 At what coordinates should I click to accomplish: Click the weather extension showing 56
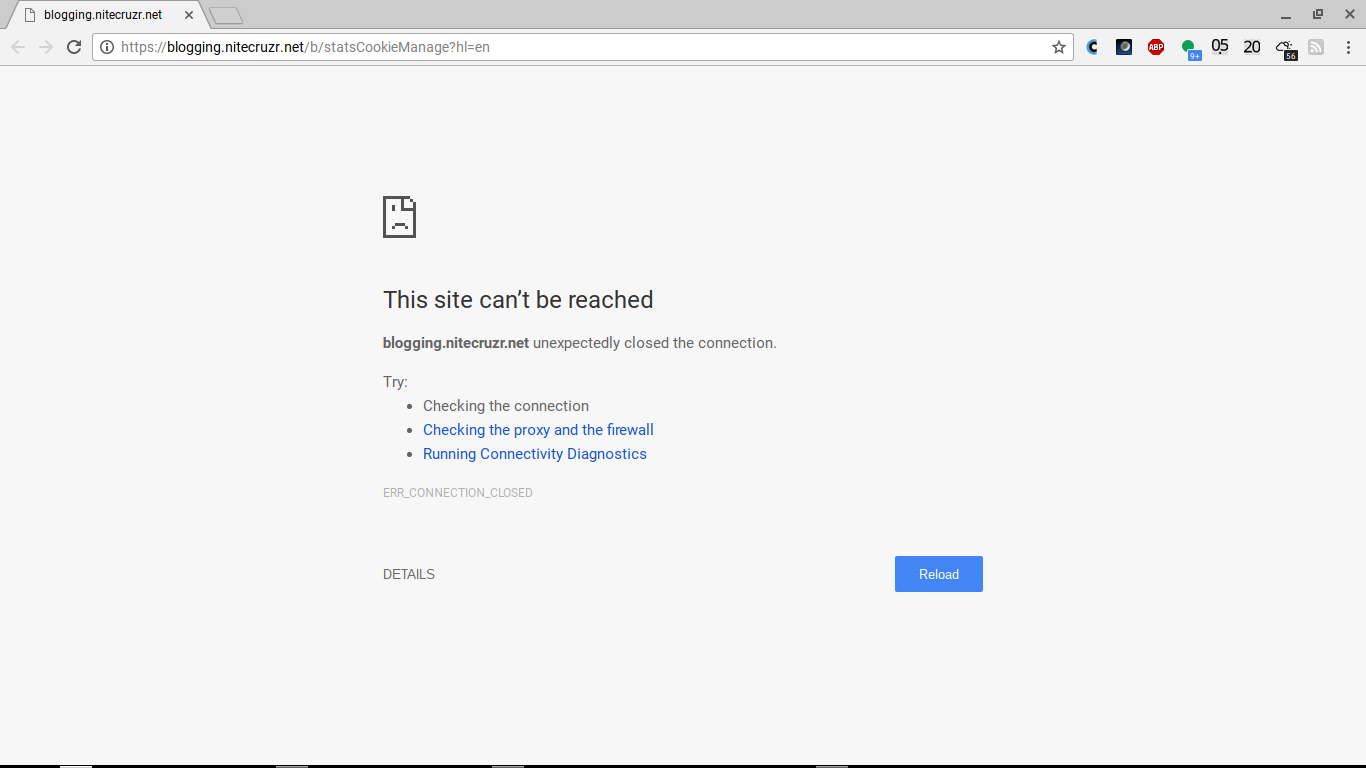pos(1286,47)
